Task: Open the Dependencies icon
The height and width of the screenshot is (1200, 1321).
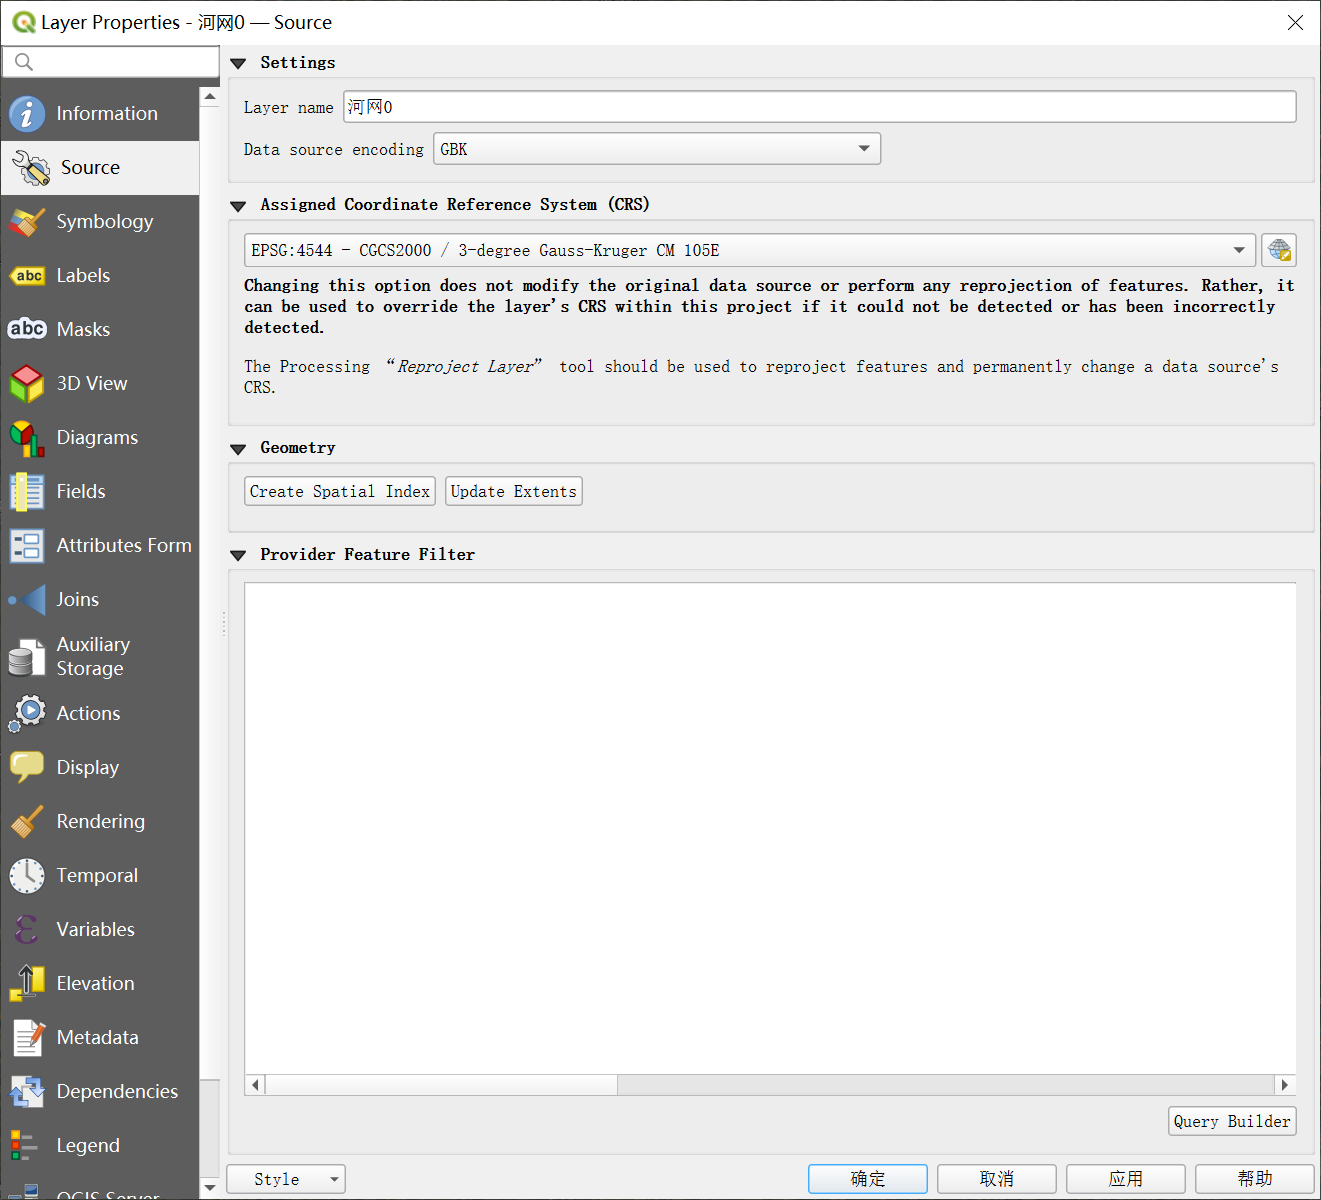Action: tap(27, 1092)
